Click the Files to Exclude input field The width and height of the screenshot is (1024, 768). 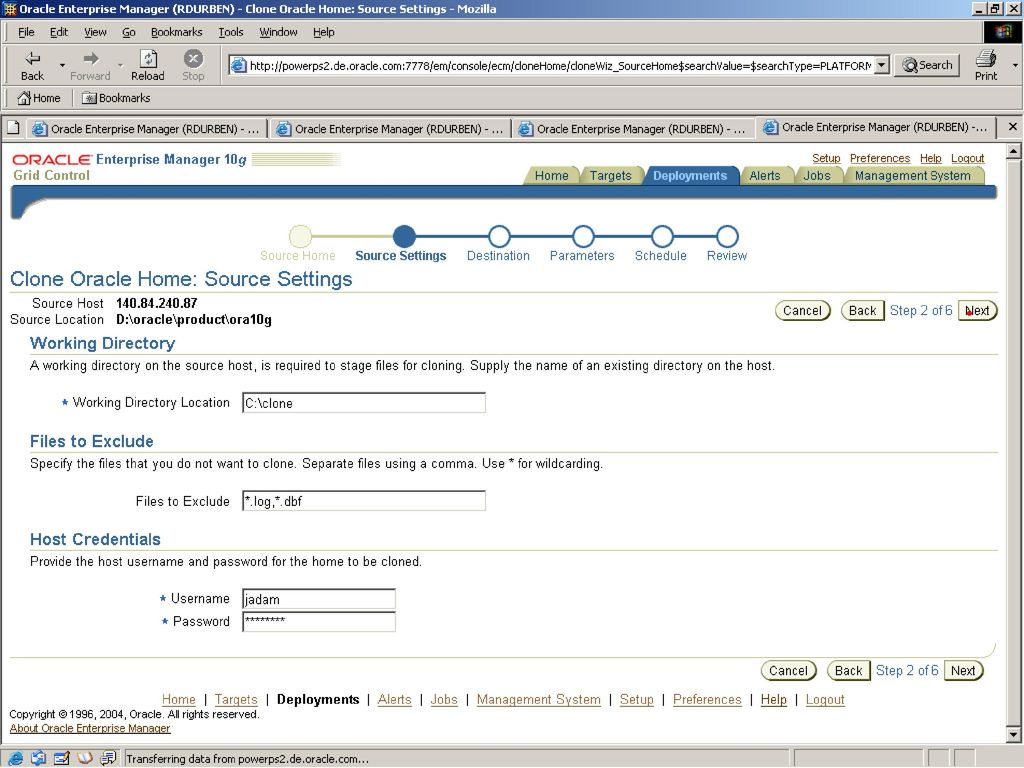click(x=364, y=501)
